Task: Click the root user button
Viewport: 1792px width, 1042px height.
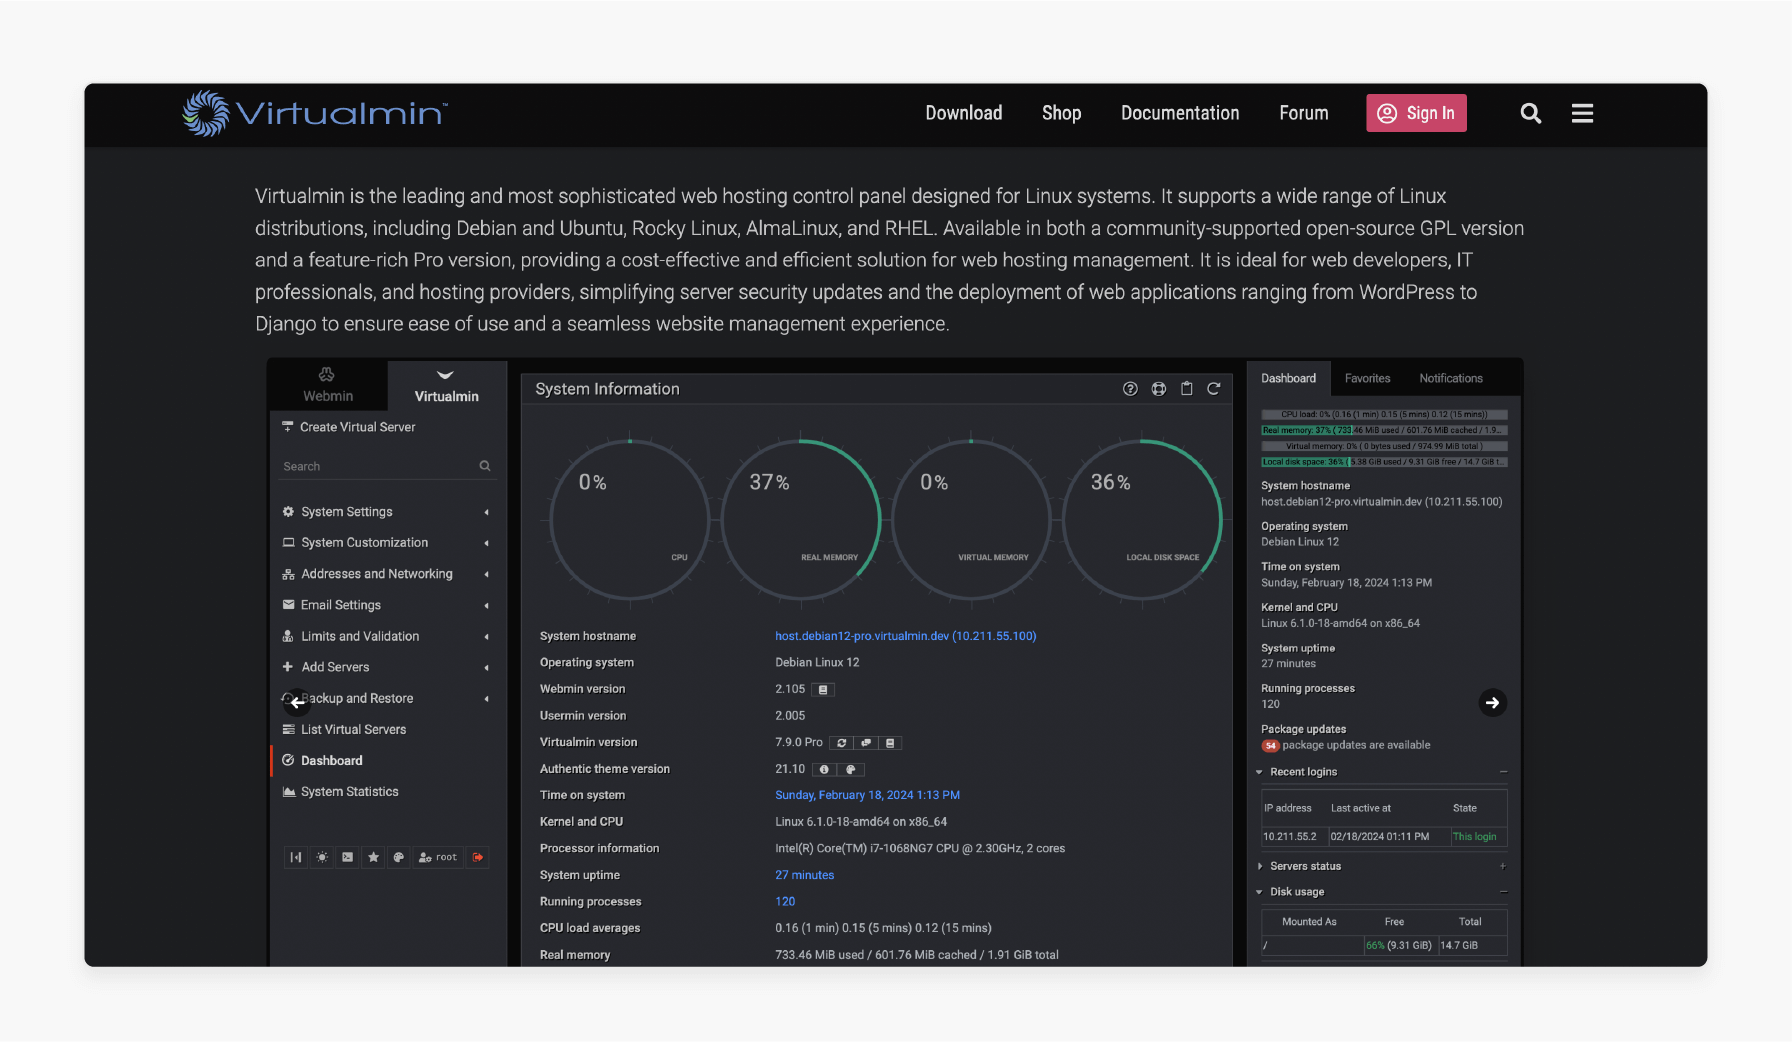Action: (x=438, y=857)
